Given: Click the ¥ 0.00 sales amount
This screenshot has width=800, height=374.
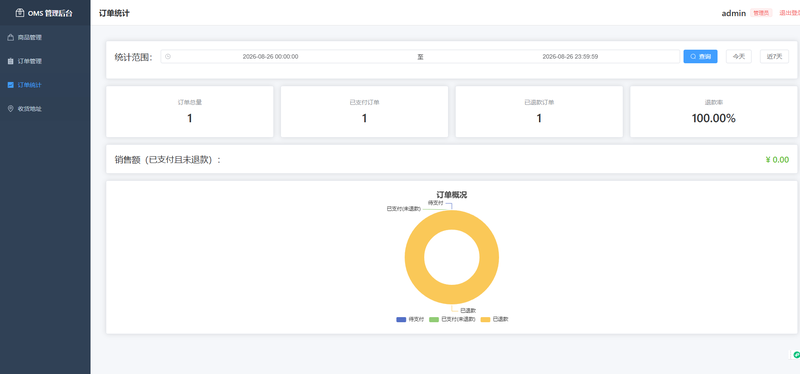Looking at the screenshot, I should point(777,160).
